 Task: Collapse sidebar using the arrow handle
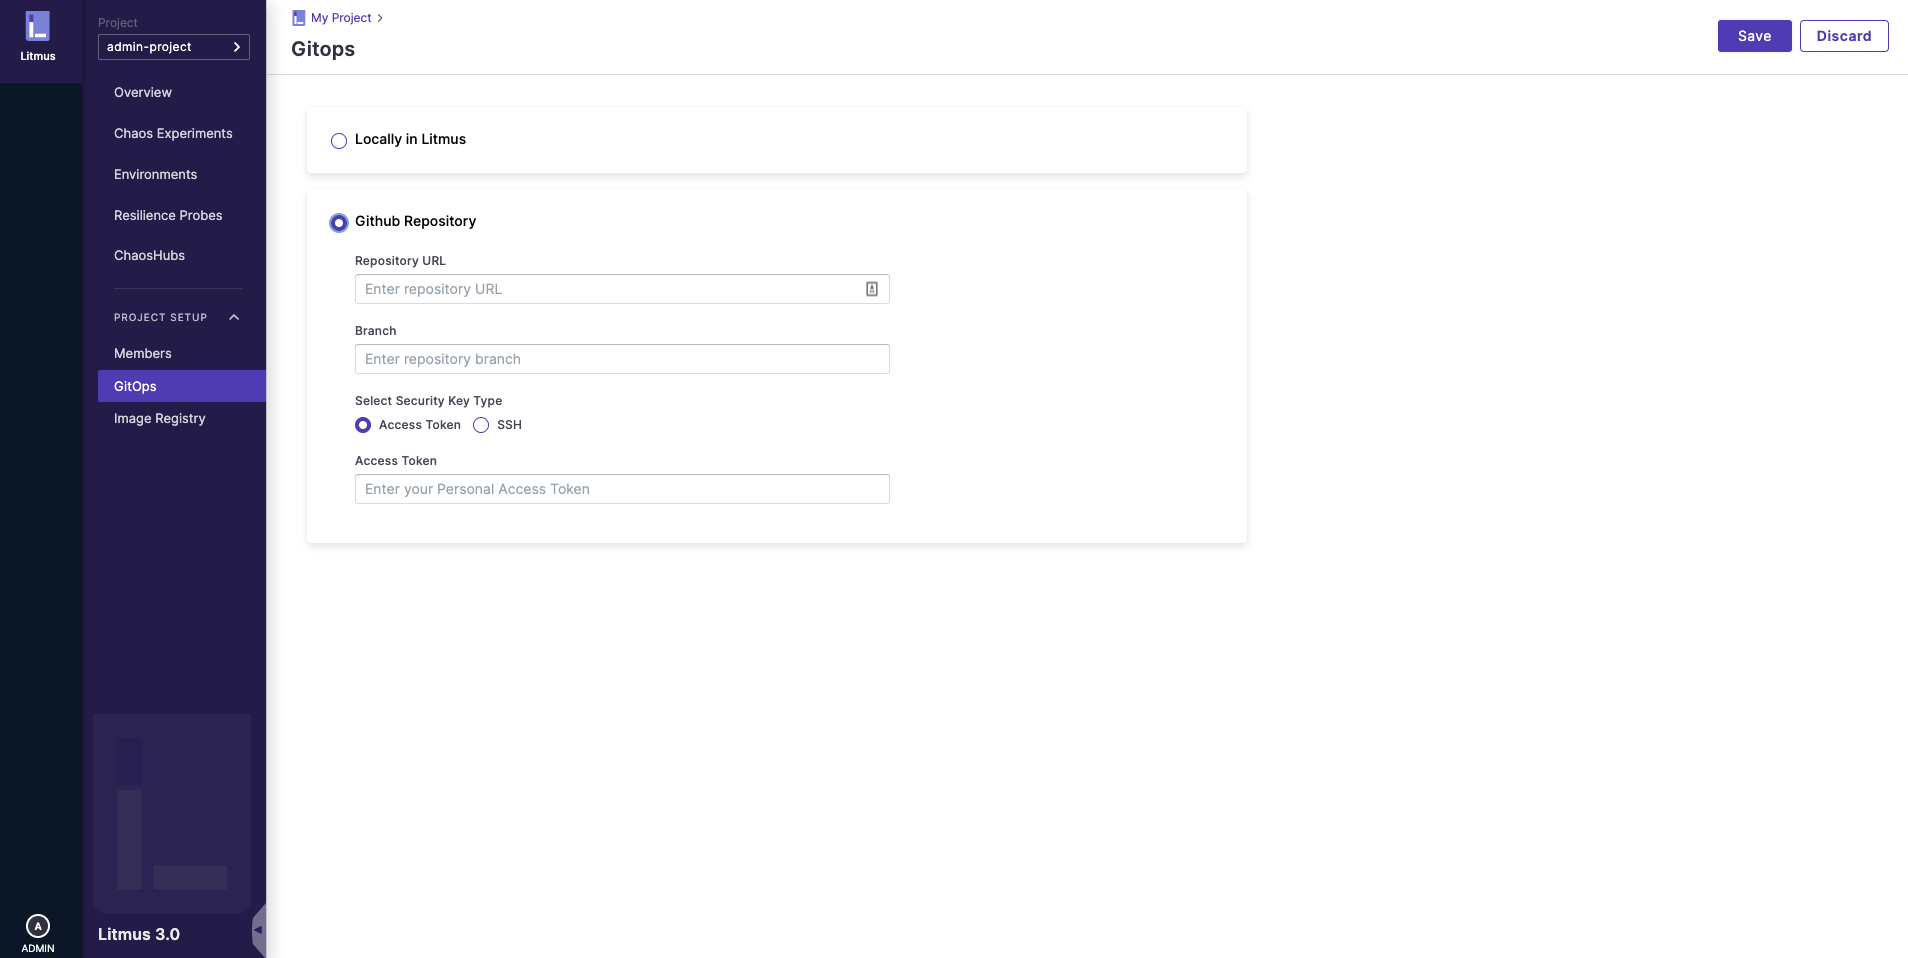258,930
